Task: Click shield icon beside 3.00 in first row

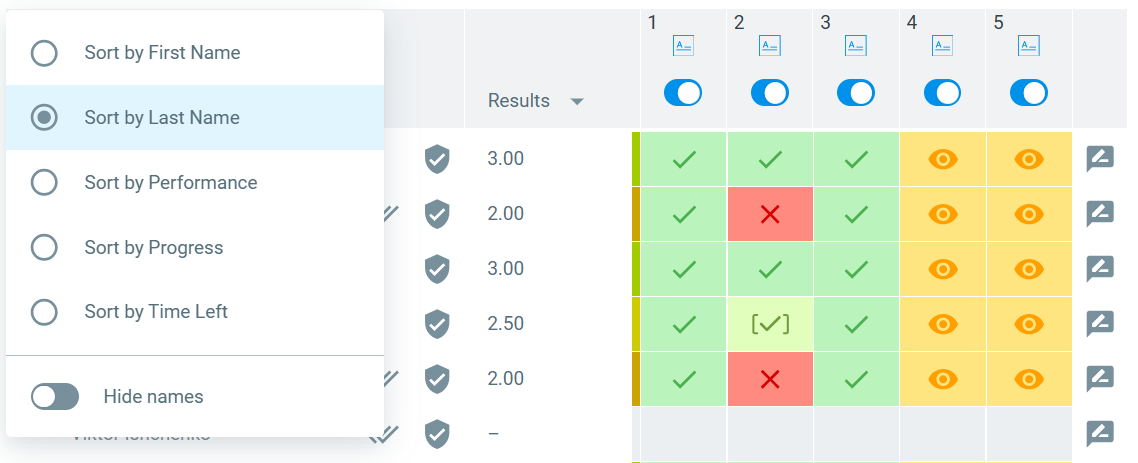Action: click(437, 158)
